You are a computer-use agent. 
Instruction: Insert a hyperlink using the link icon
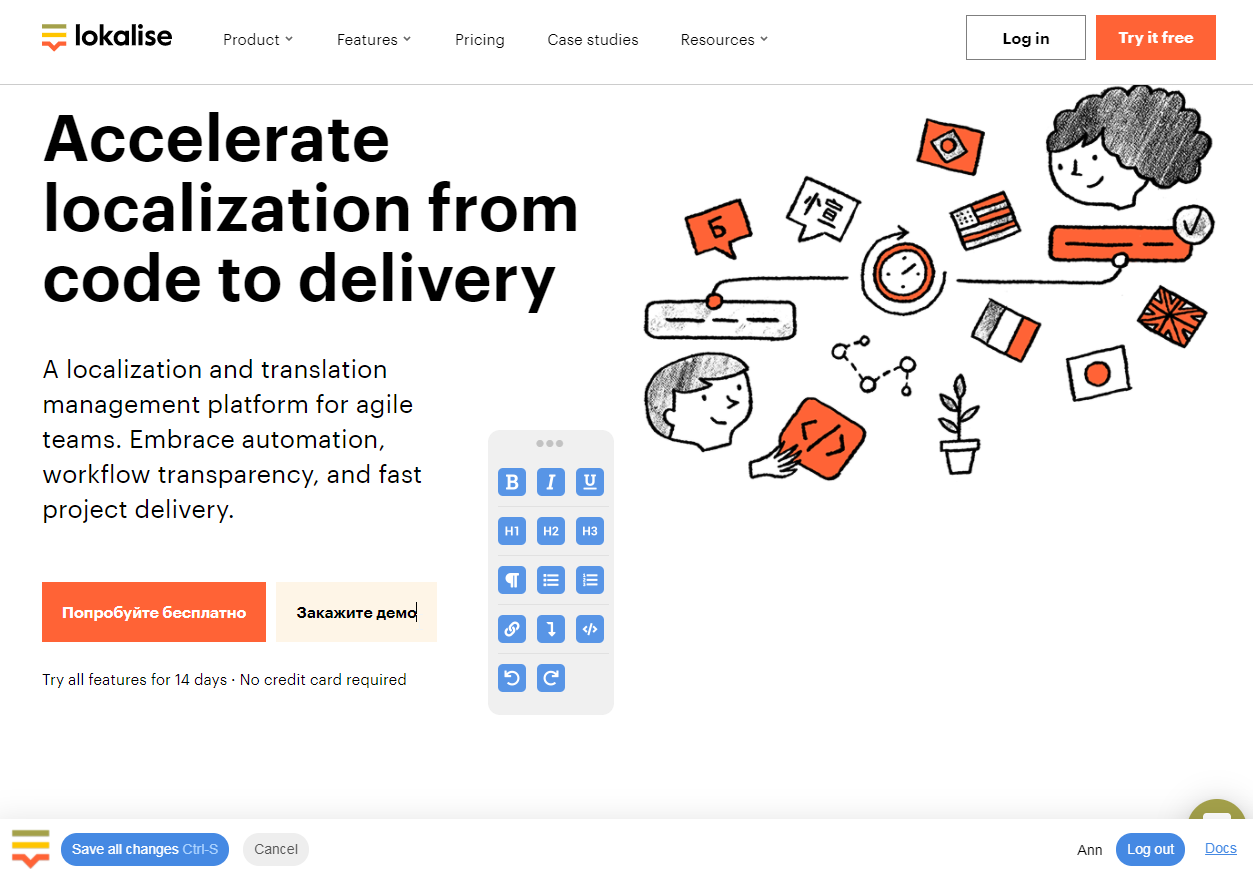(x=511, y=628)
